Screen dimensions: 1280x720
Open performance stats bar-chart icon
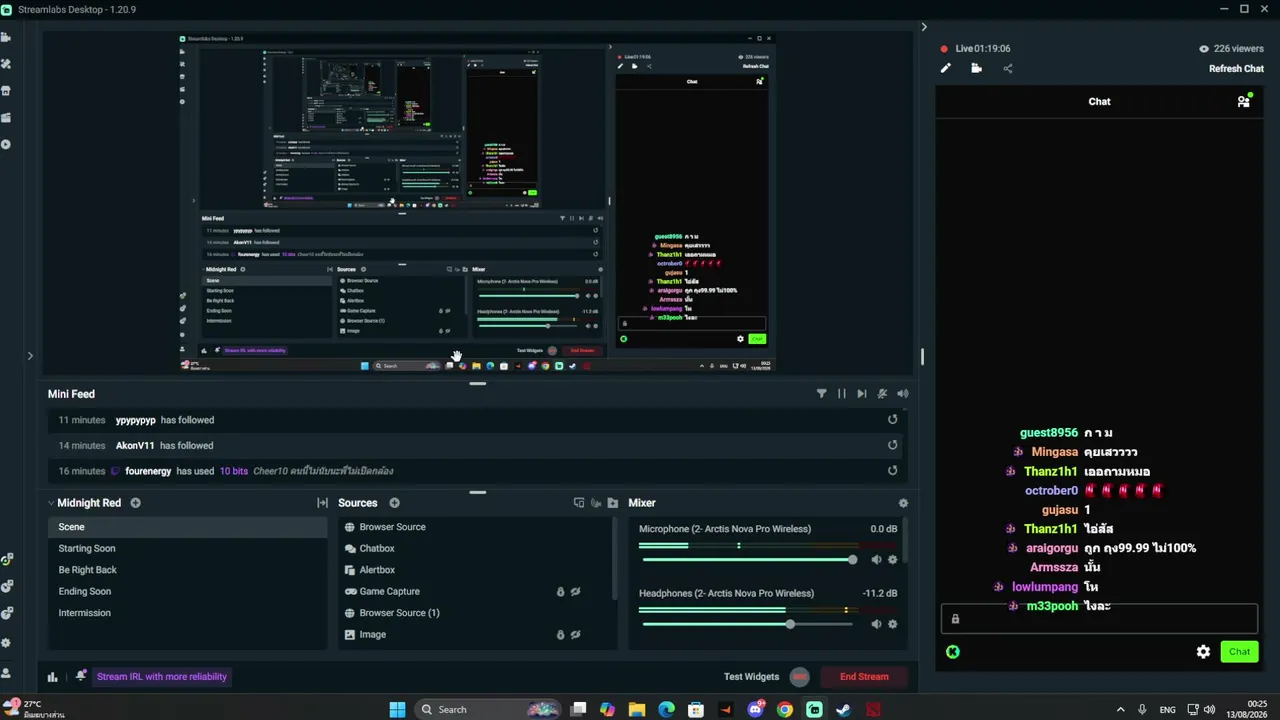[53, 677]
